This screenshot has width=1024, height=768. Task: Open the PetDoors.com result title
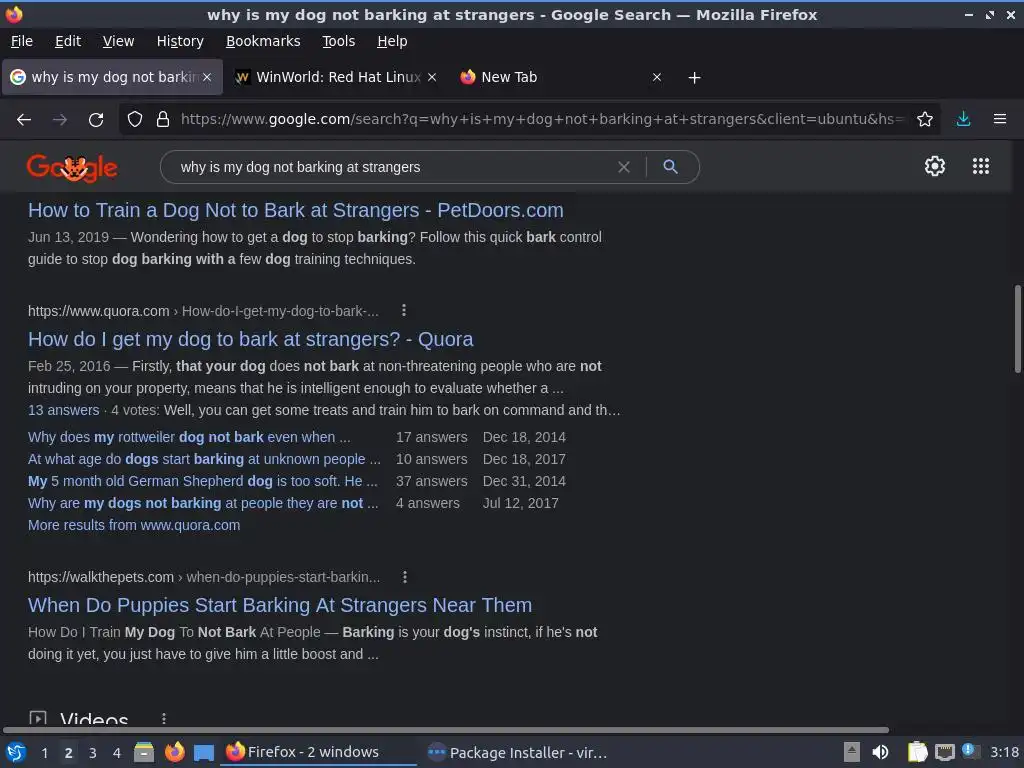(295, 210)
